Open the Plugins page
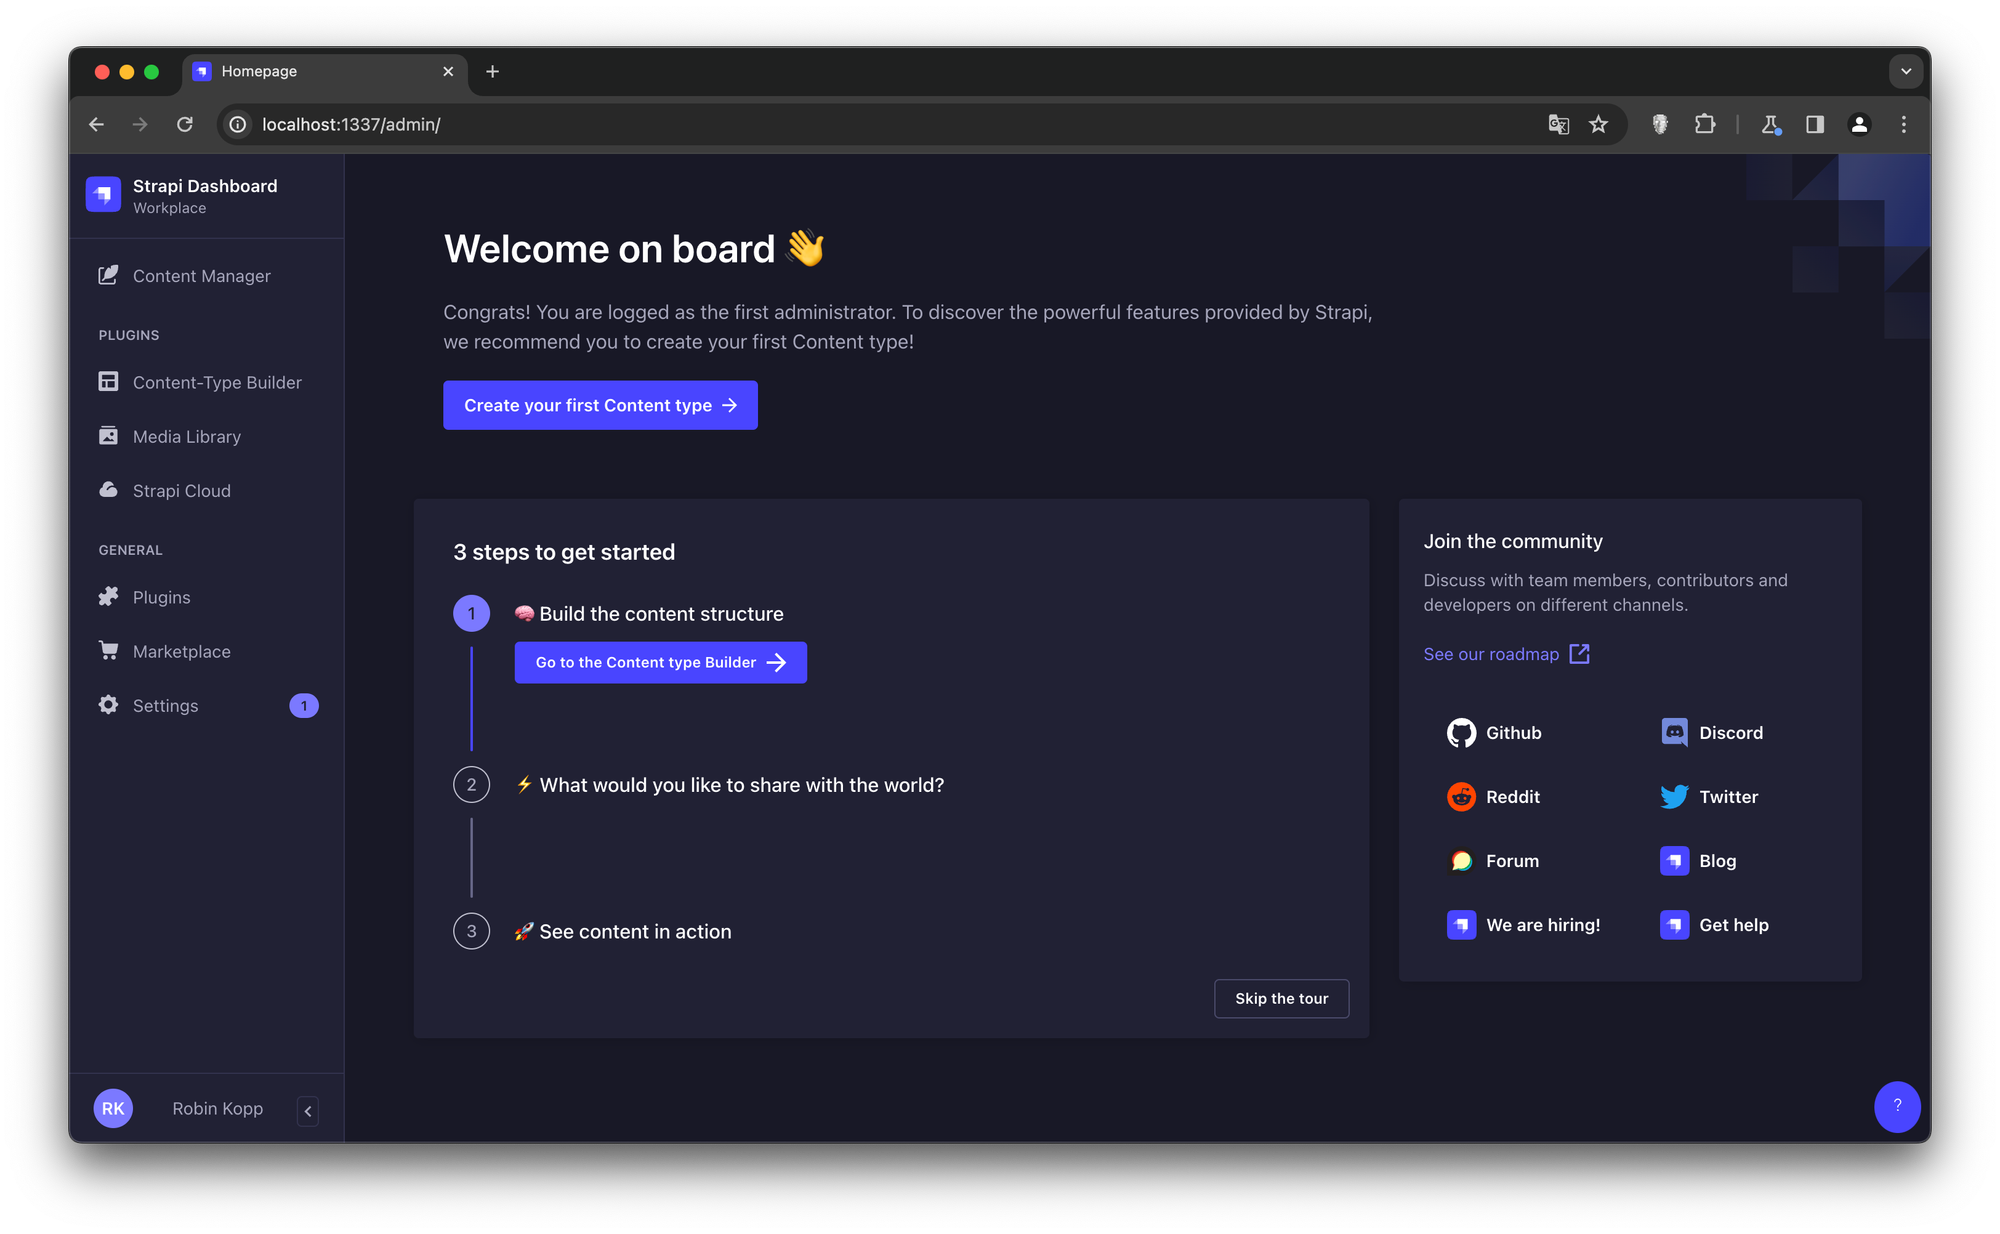2000x1234 pixels. tap(161, 597)
